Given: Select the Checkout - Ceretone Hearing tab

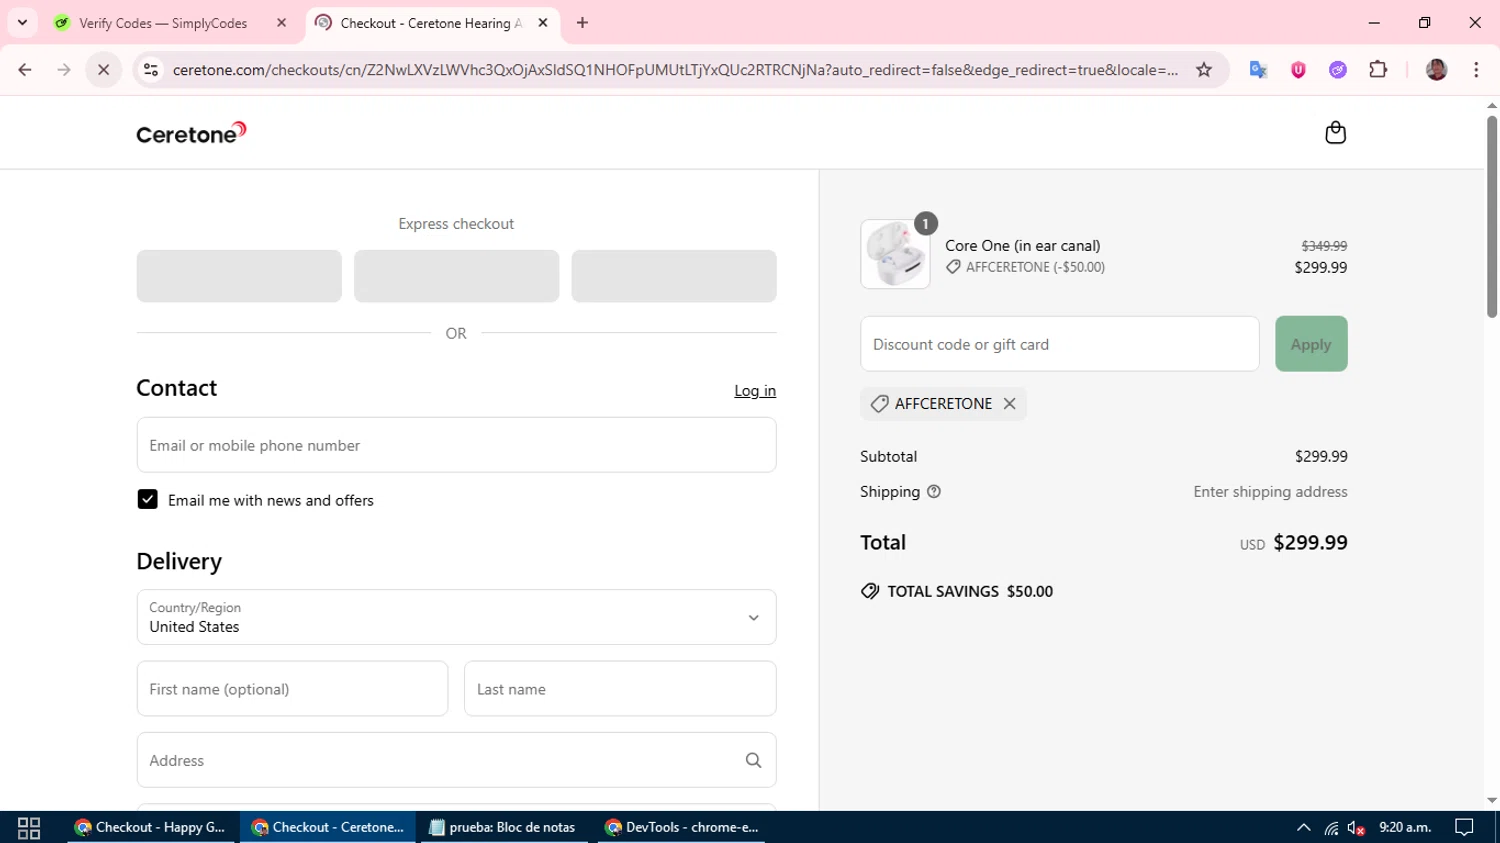Looking at the screenshot, I should point(432,23).
